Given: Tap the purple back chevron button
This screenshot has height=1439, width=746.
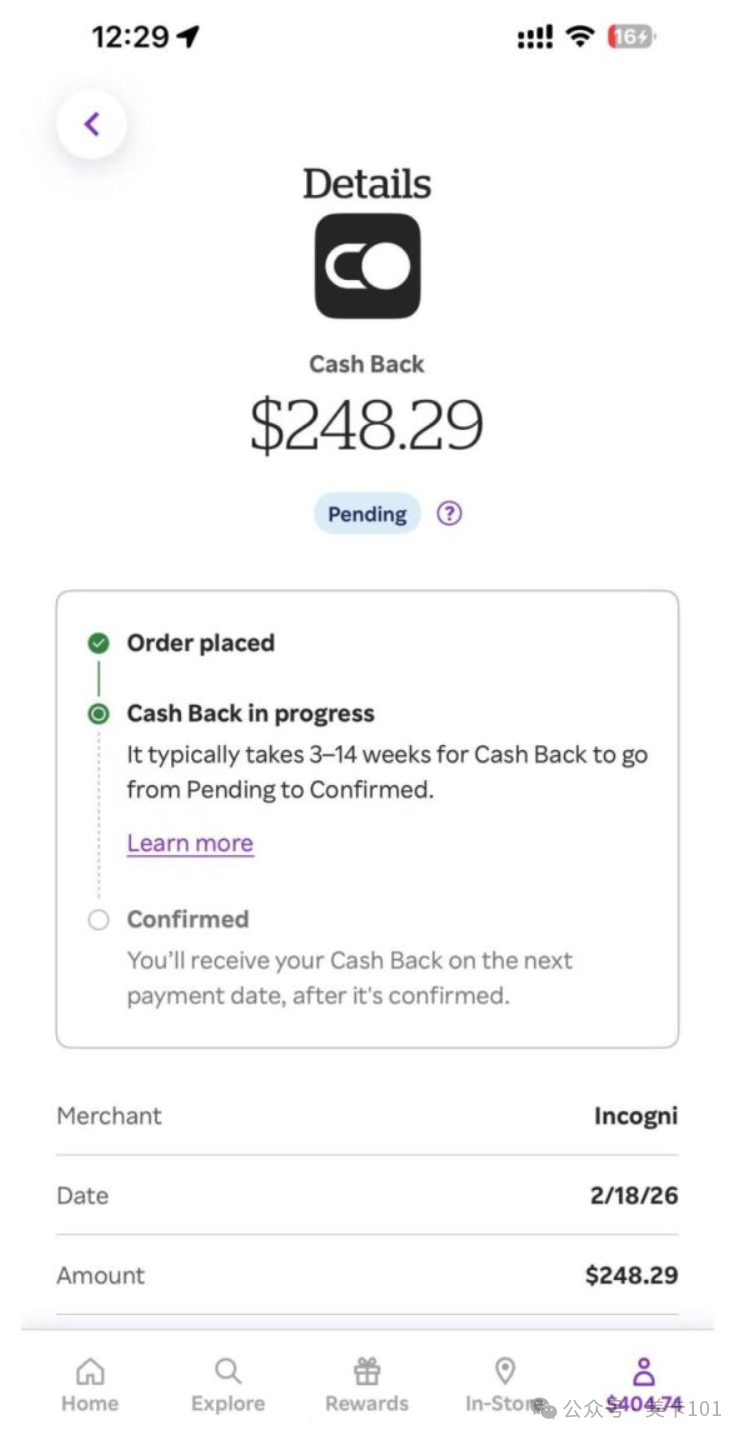Looking at the screenshot, I should [x=92, y=124].
